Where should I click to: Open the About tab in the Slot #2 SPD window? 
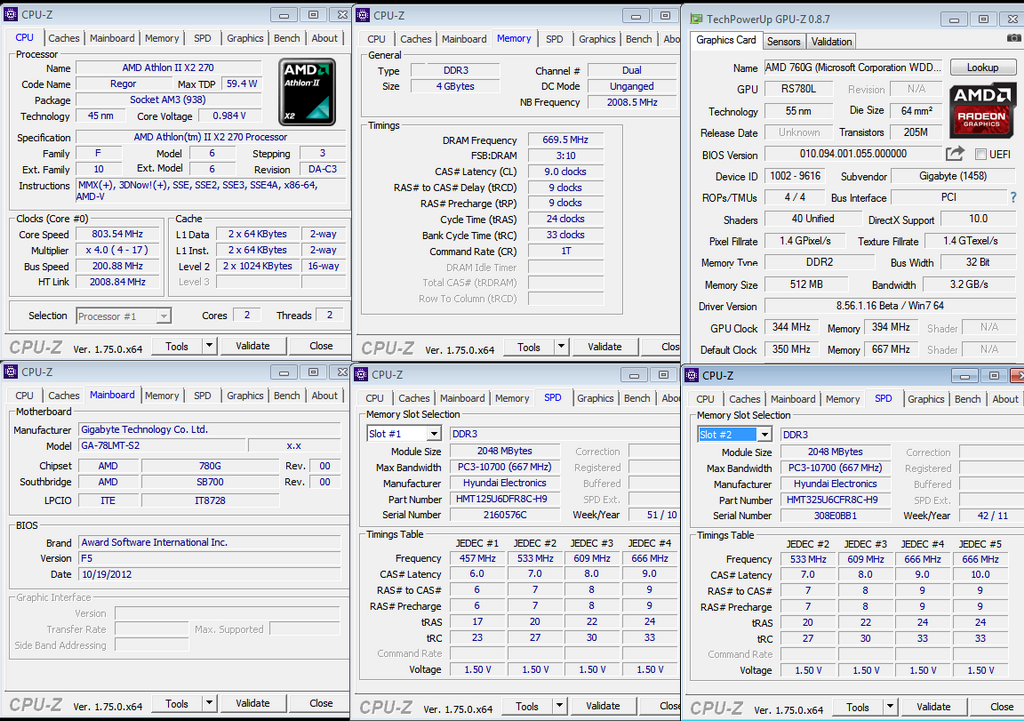[x=1005, y=399]
